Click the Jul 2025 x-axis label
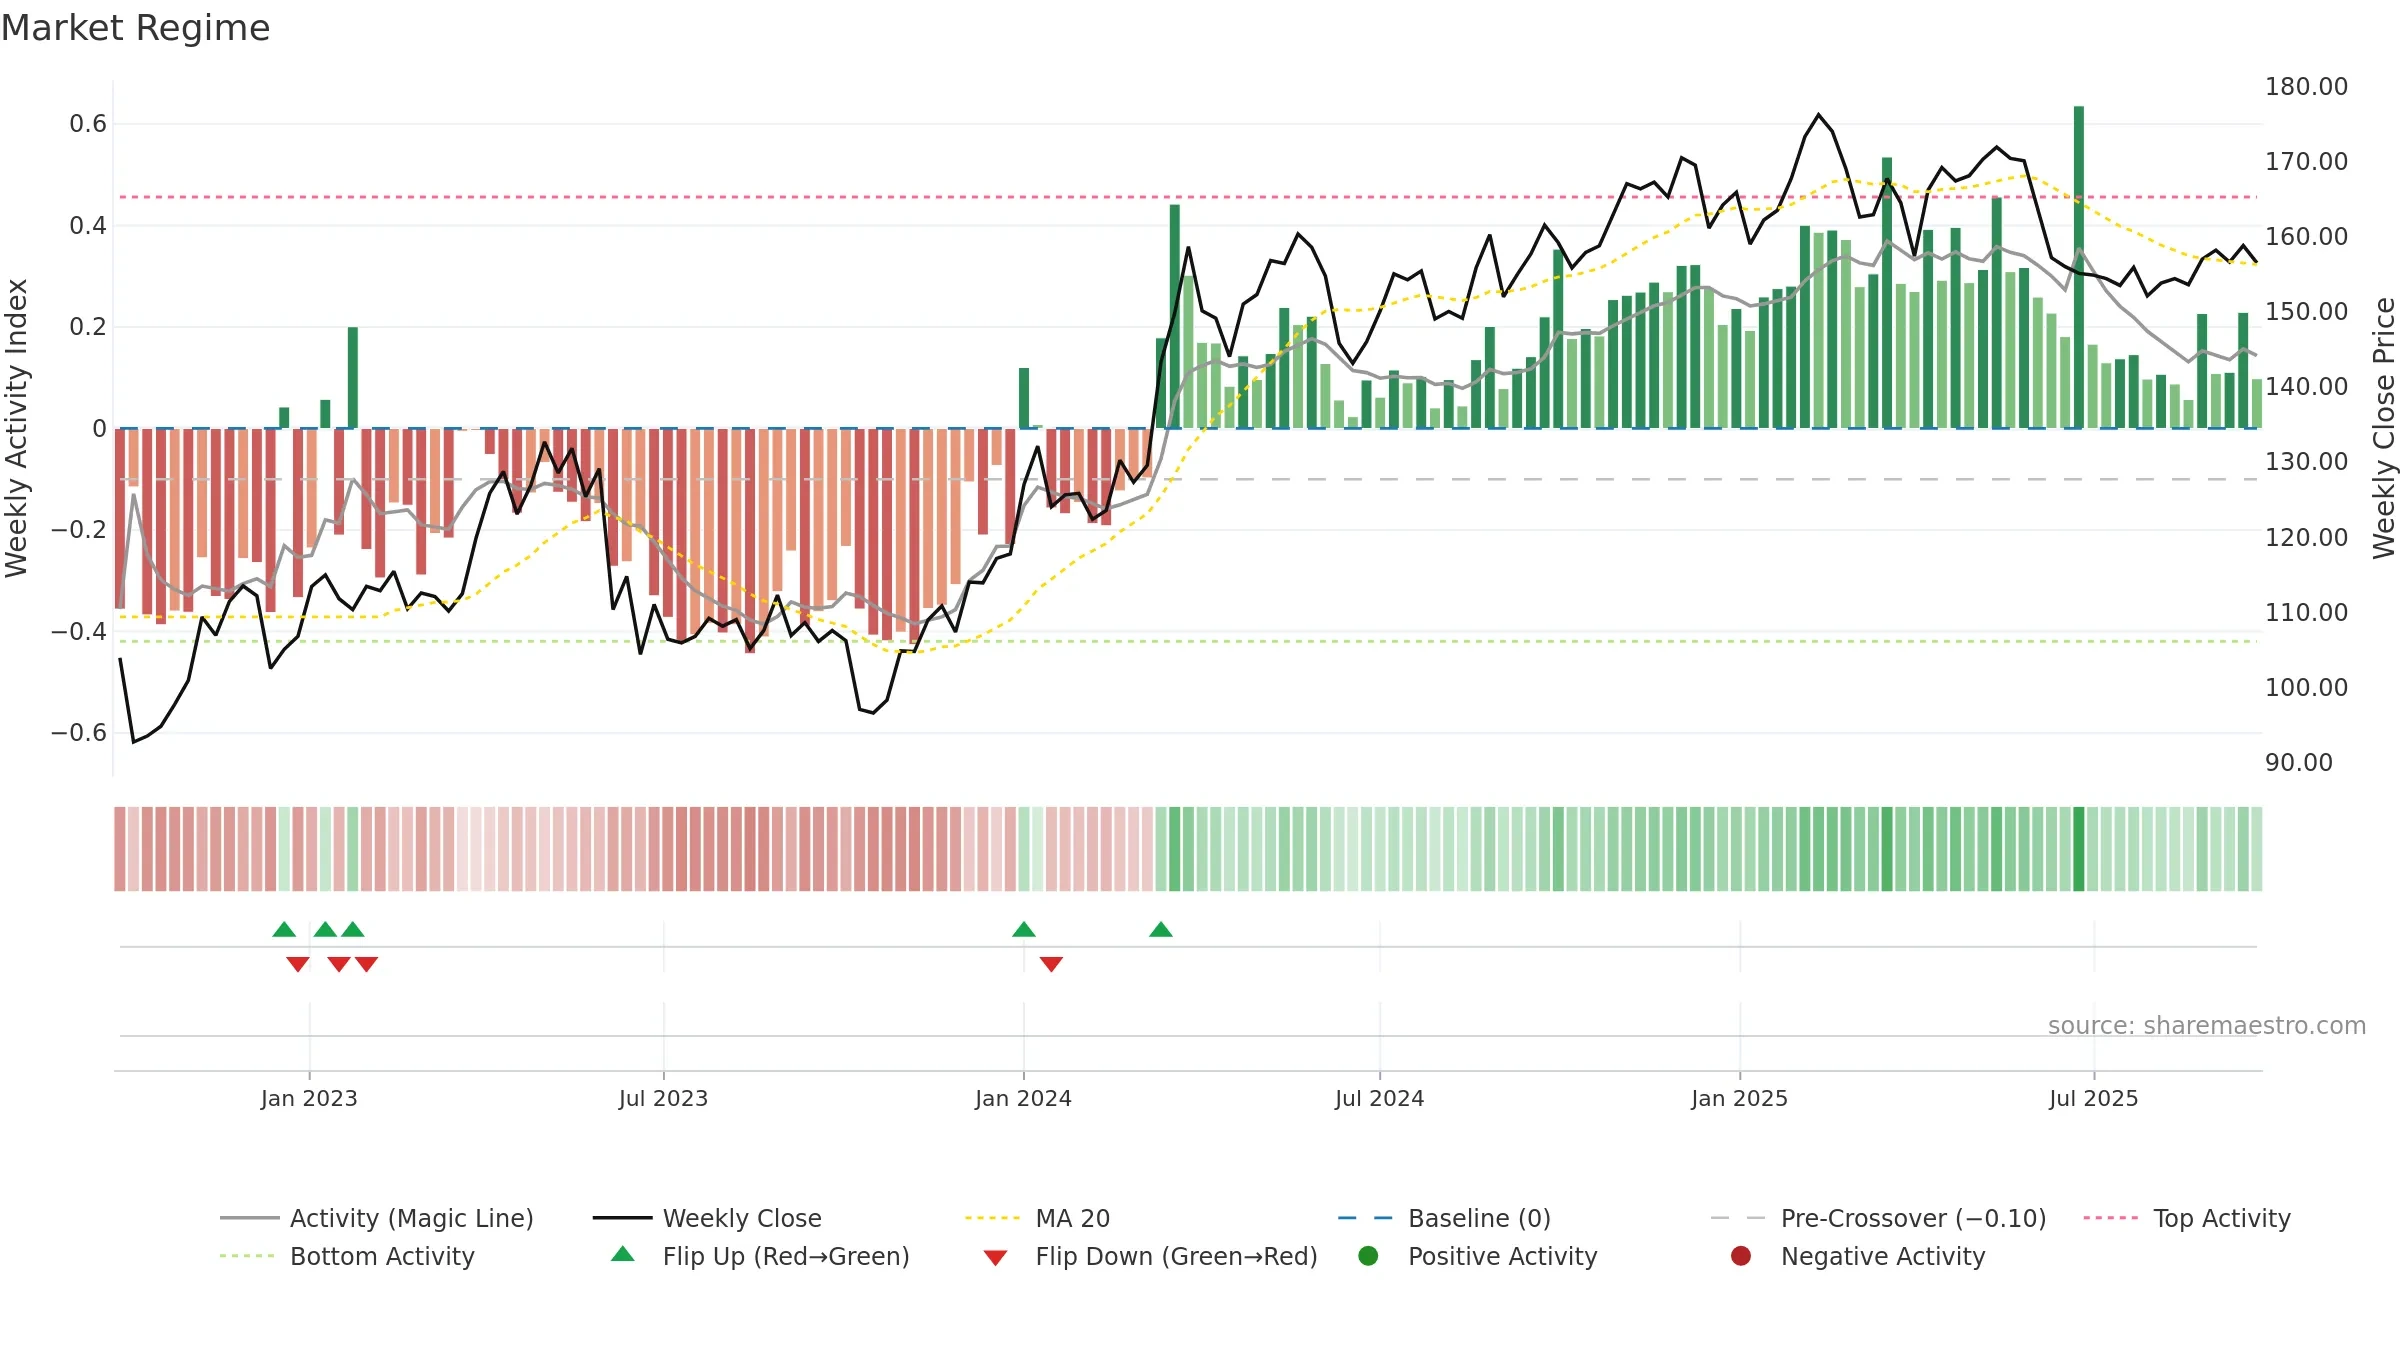Screen dimensions: 2400x1350 [x=2093, y=1098]
